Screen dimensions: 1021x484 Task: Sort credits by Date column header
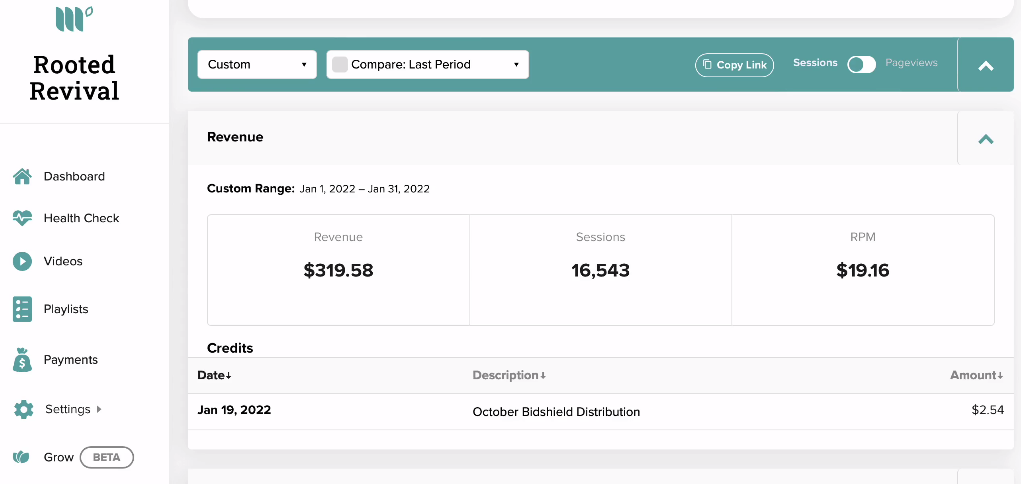click(x=214, y=375)
